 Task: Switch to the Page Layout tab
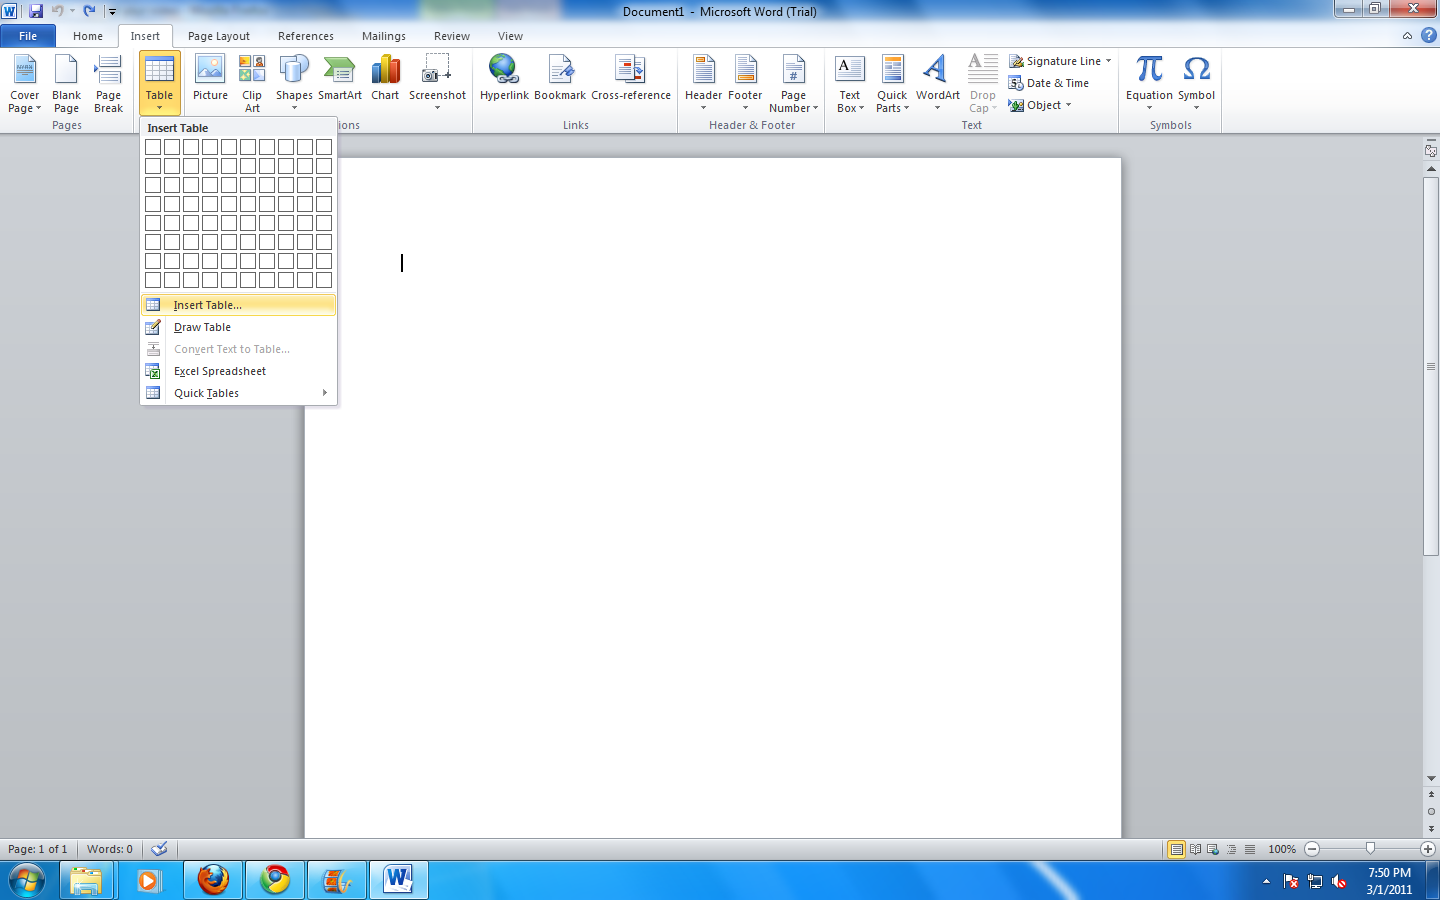point(219,36)
